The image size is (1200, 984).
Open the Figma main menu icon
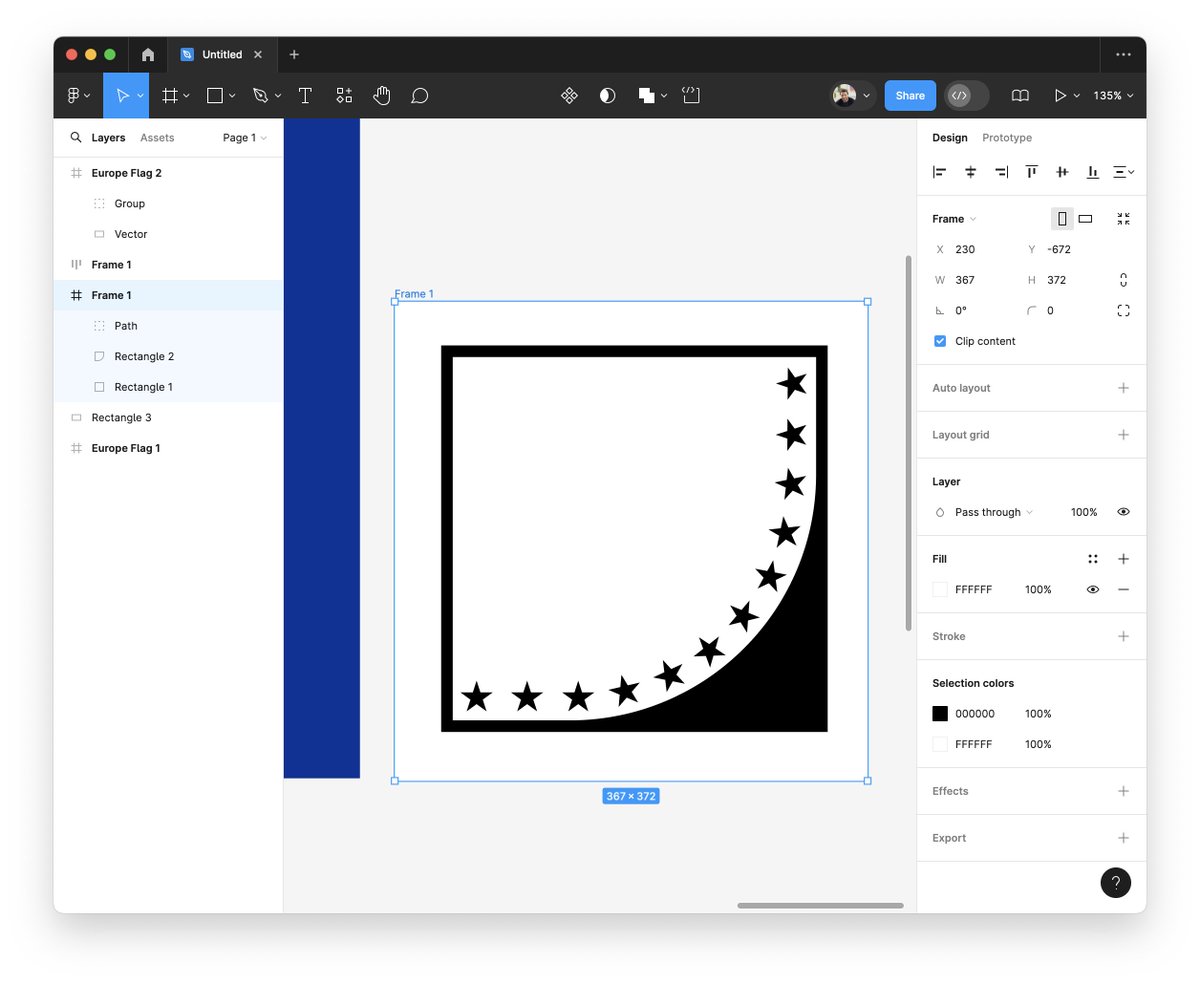(x=74, y=96)
